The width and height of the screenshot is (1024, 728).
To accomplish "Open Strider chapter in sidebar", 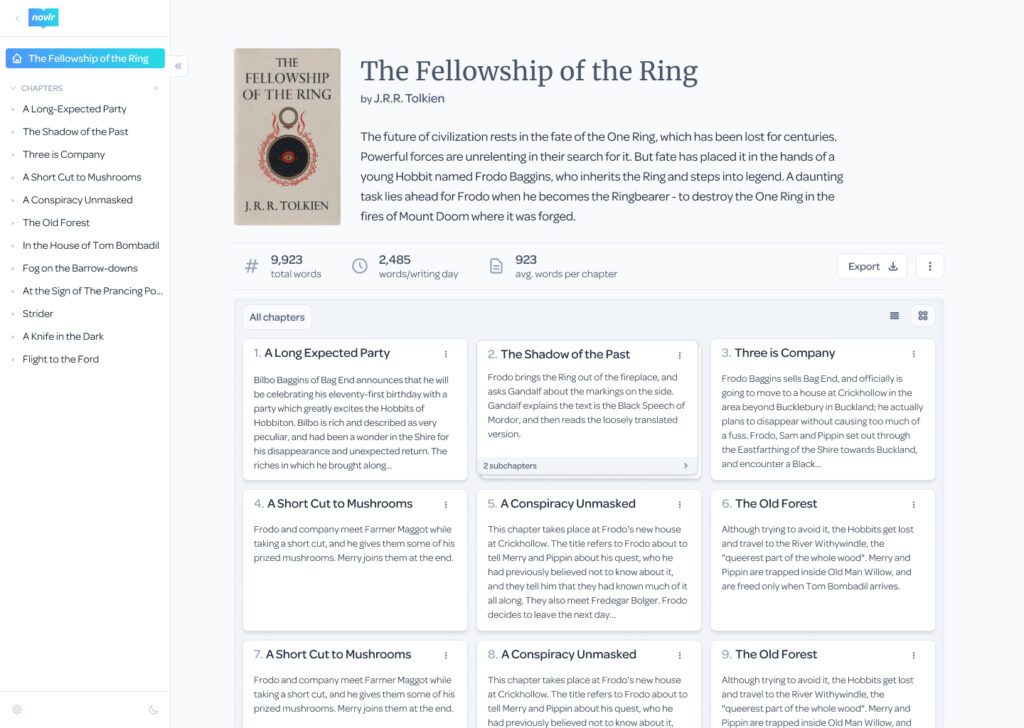I will pos(38,313).
